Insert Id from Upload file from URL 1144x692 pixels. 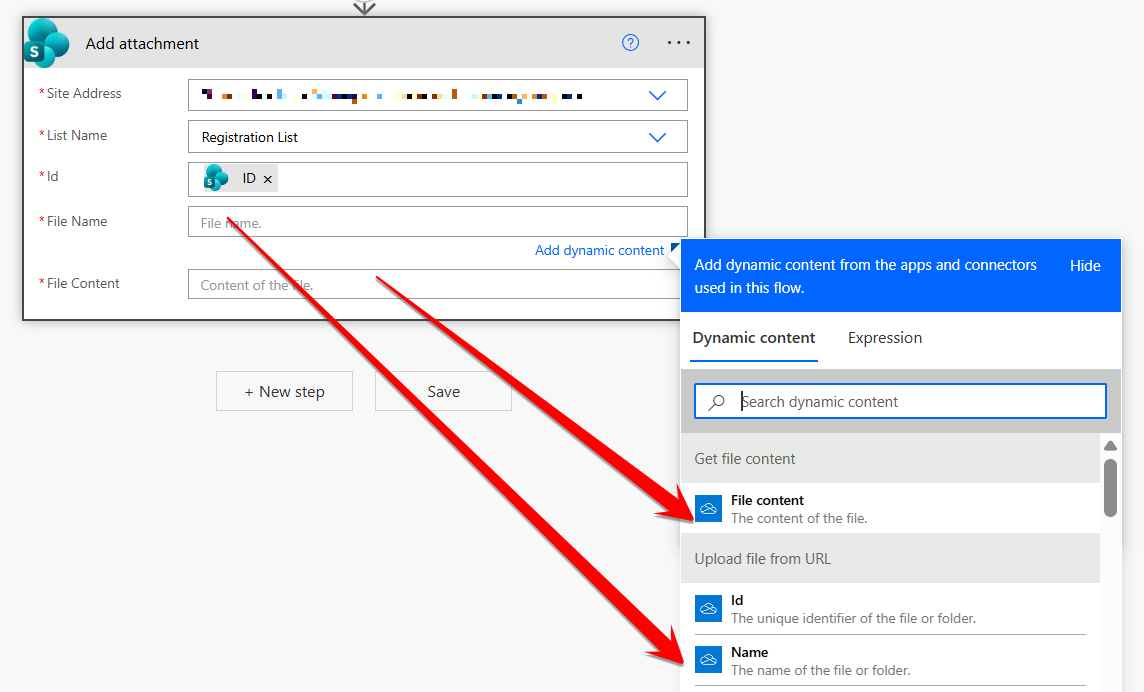(890, 609)
